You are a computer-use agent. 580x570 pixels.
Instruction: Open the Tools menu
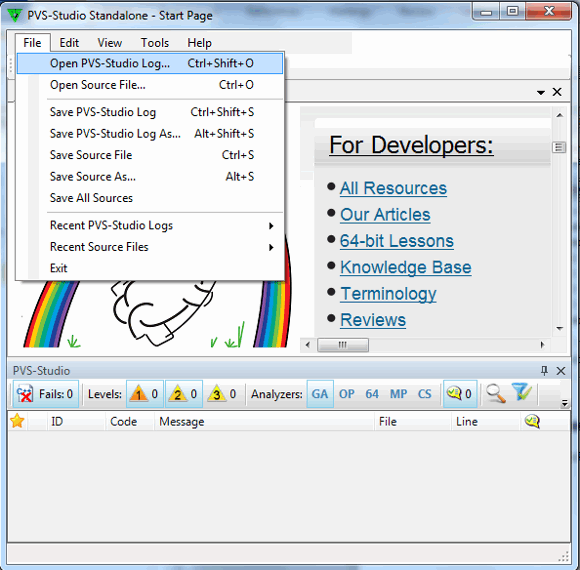[x=155, y=43]
